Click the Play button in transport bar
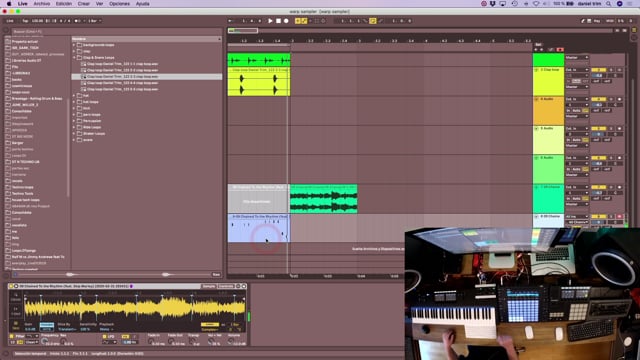640x360 pixels. click(270, 21)
